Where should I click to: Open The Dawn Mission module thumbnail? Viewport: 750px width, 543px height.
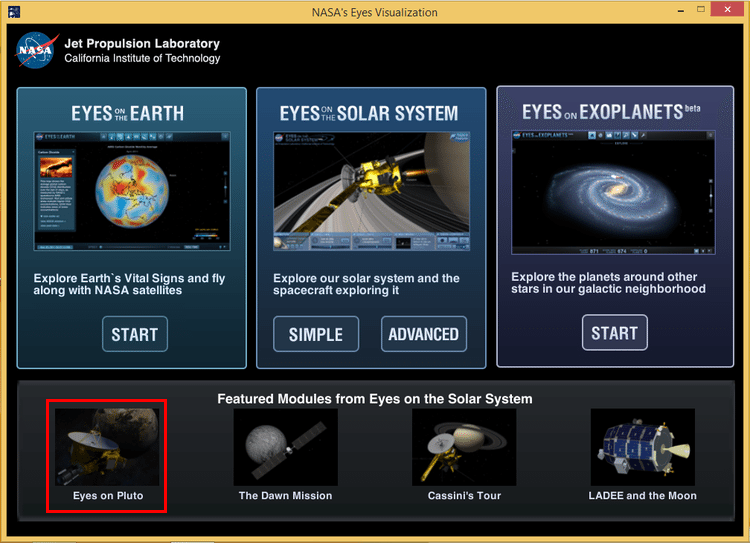click(x=286, y=447)
